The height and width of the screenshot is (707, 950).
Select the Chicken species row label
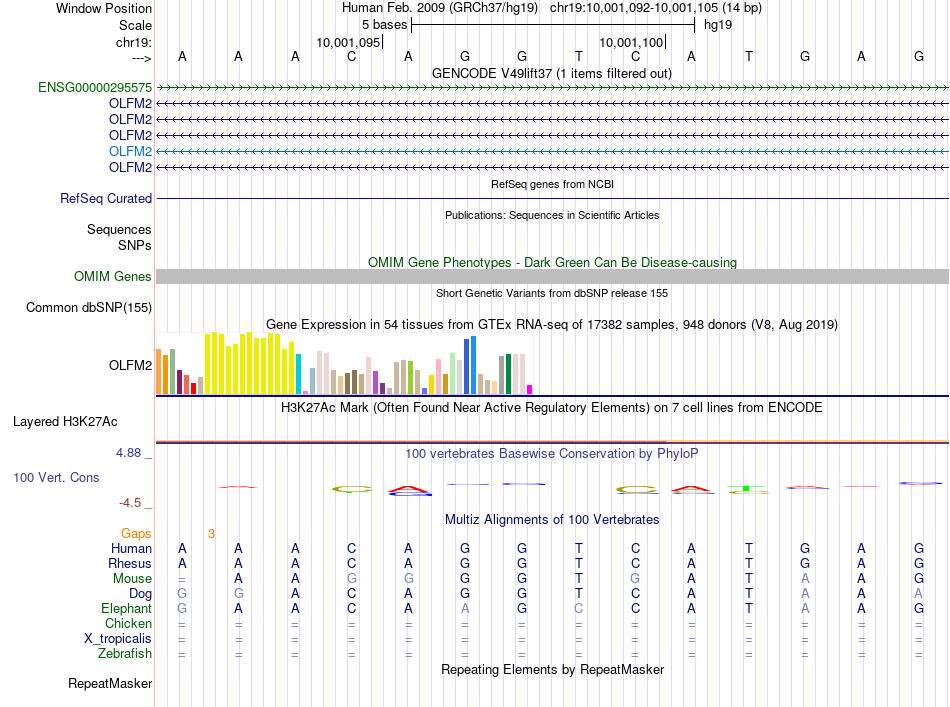coord(128,623)
